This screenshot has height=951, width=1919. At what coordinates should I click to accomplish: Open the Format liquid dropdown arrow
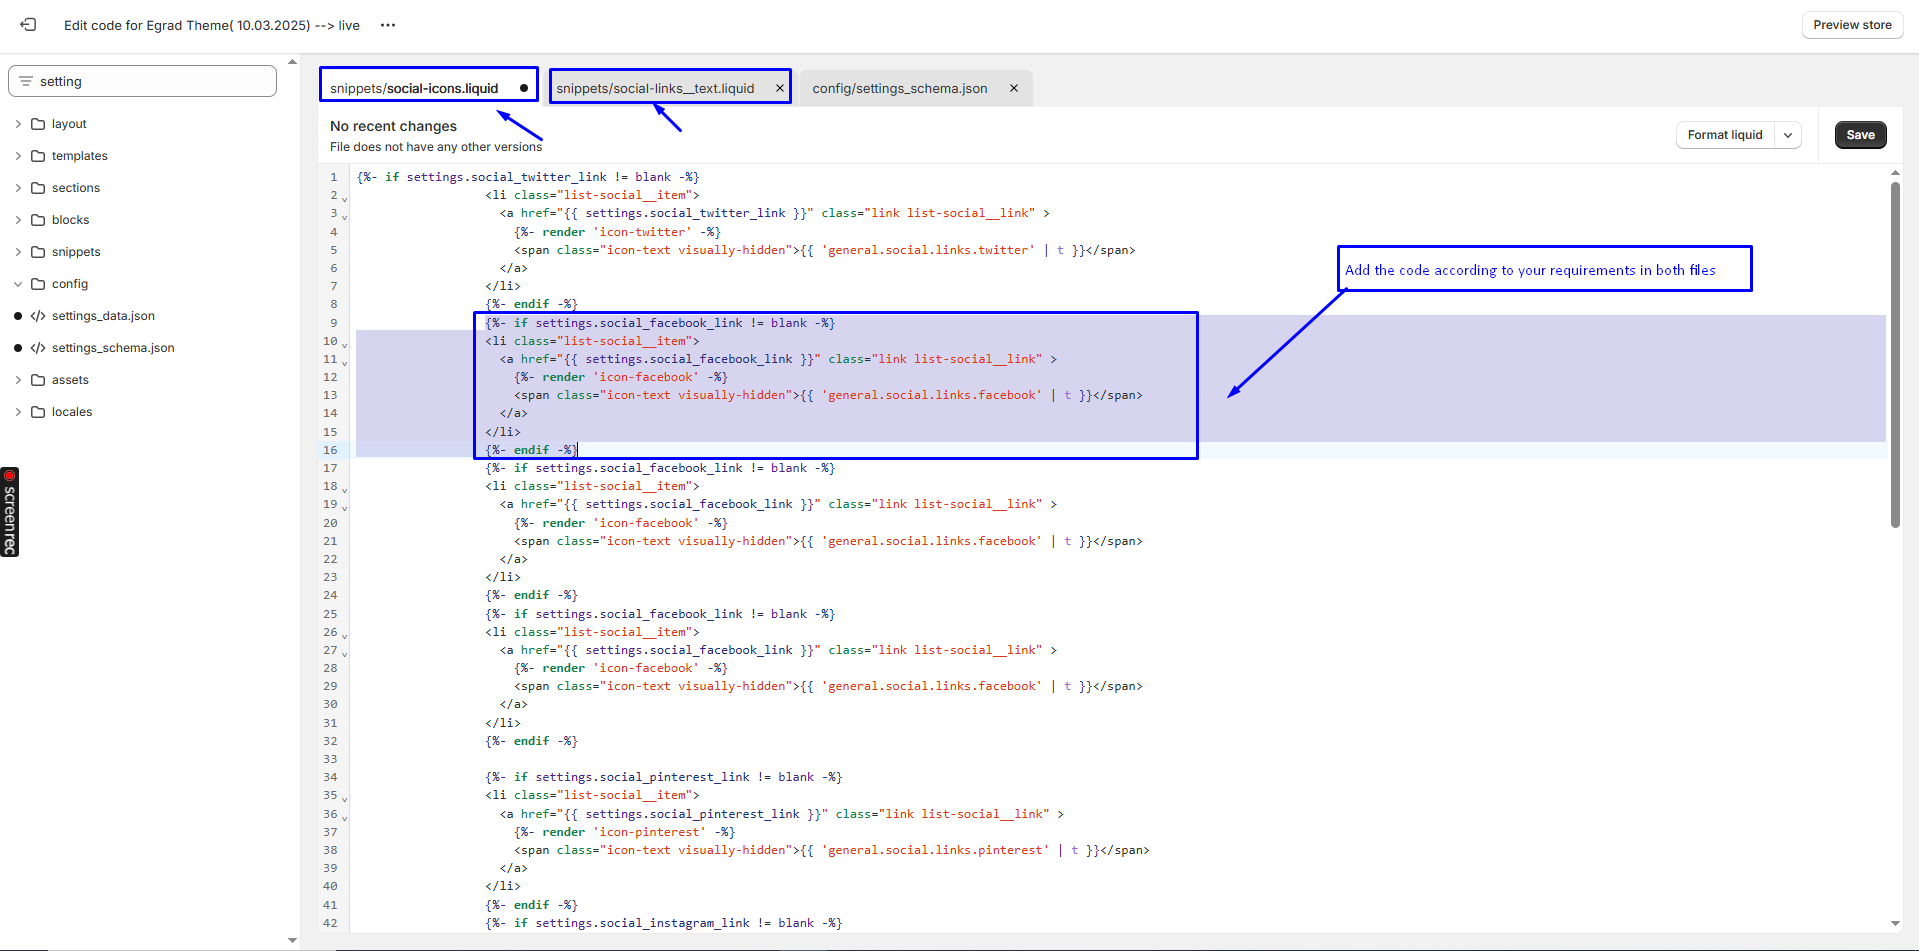click(x=1788, y=135)
